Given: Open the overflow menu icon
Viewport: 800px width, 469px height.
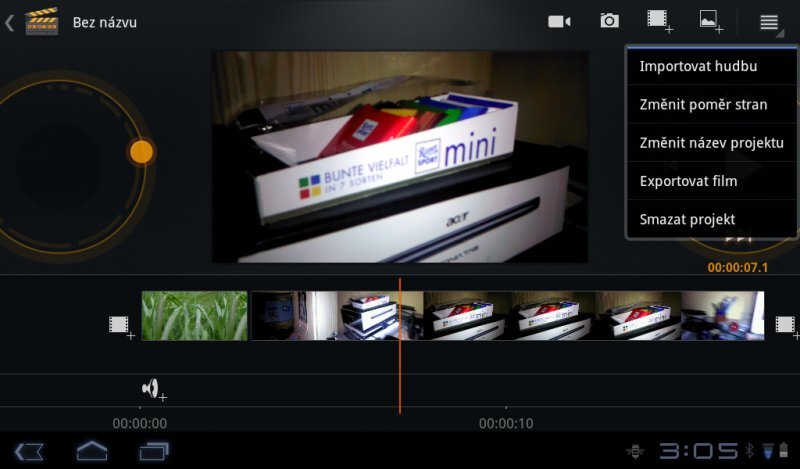Looking at the screenshot, I should click(769, 22).
